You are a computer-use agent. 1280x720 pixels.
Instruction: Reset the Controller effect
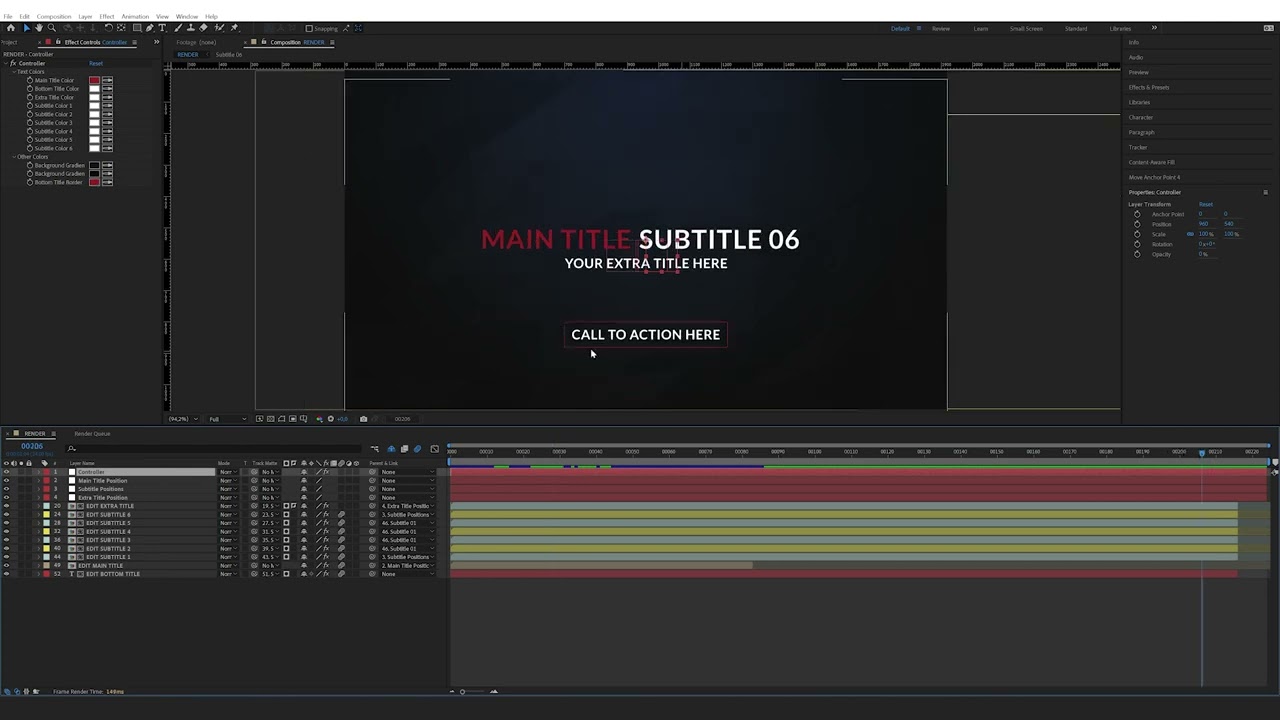[x=96, y=63]
